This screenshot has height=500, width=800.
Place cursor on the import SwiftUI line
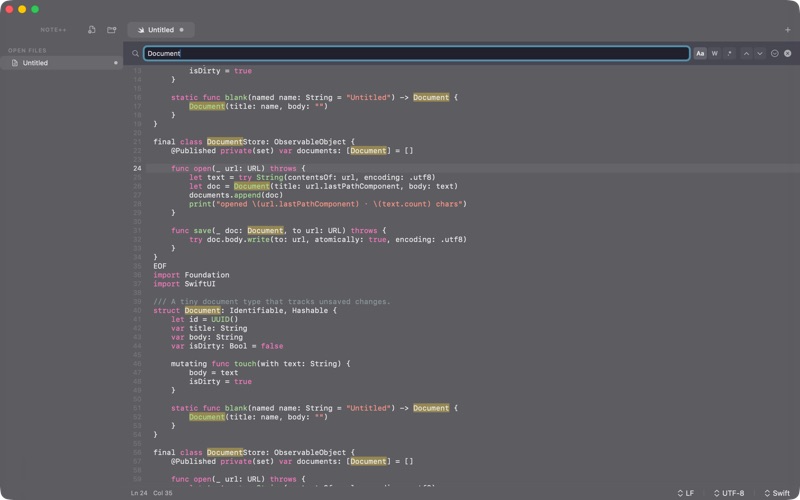pos(184,284)
